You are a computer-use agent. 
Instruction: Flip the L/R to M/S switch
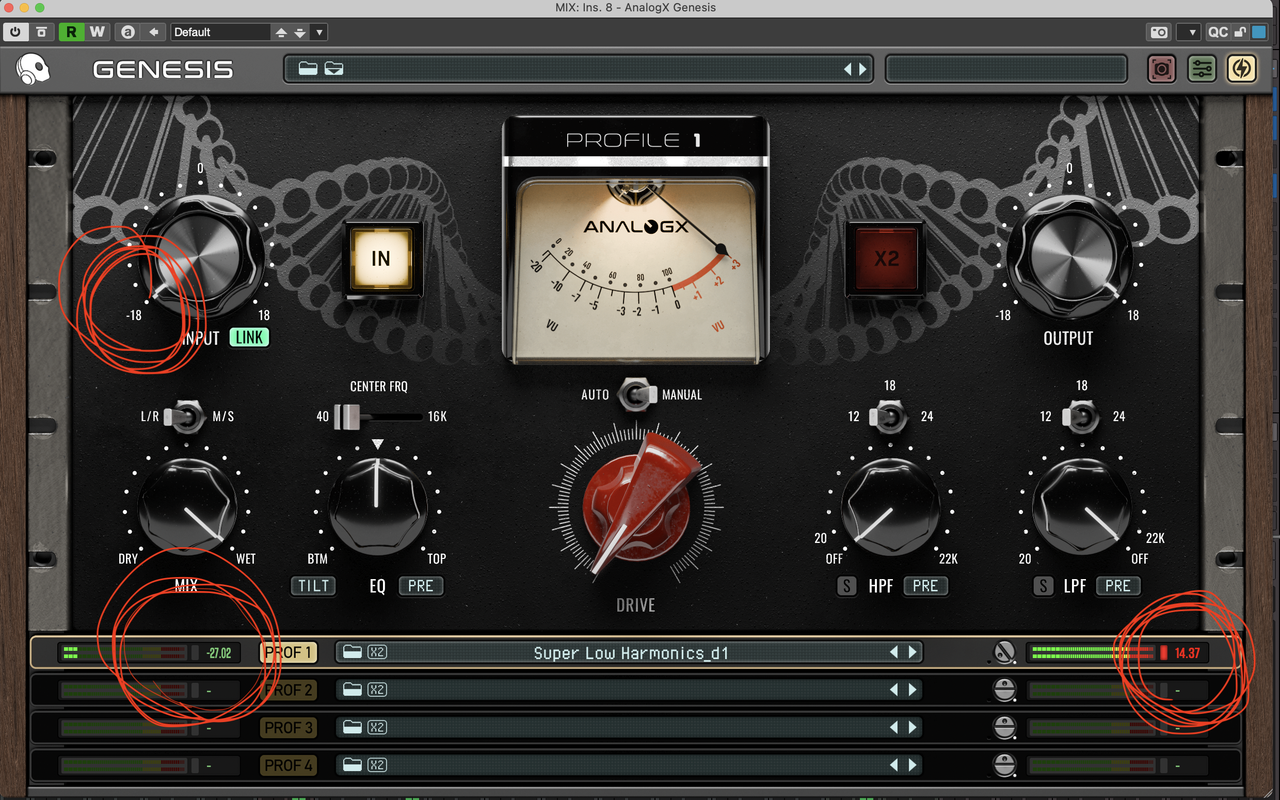186,415
